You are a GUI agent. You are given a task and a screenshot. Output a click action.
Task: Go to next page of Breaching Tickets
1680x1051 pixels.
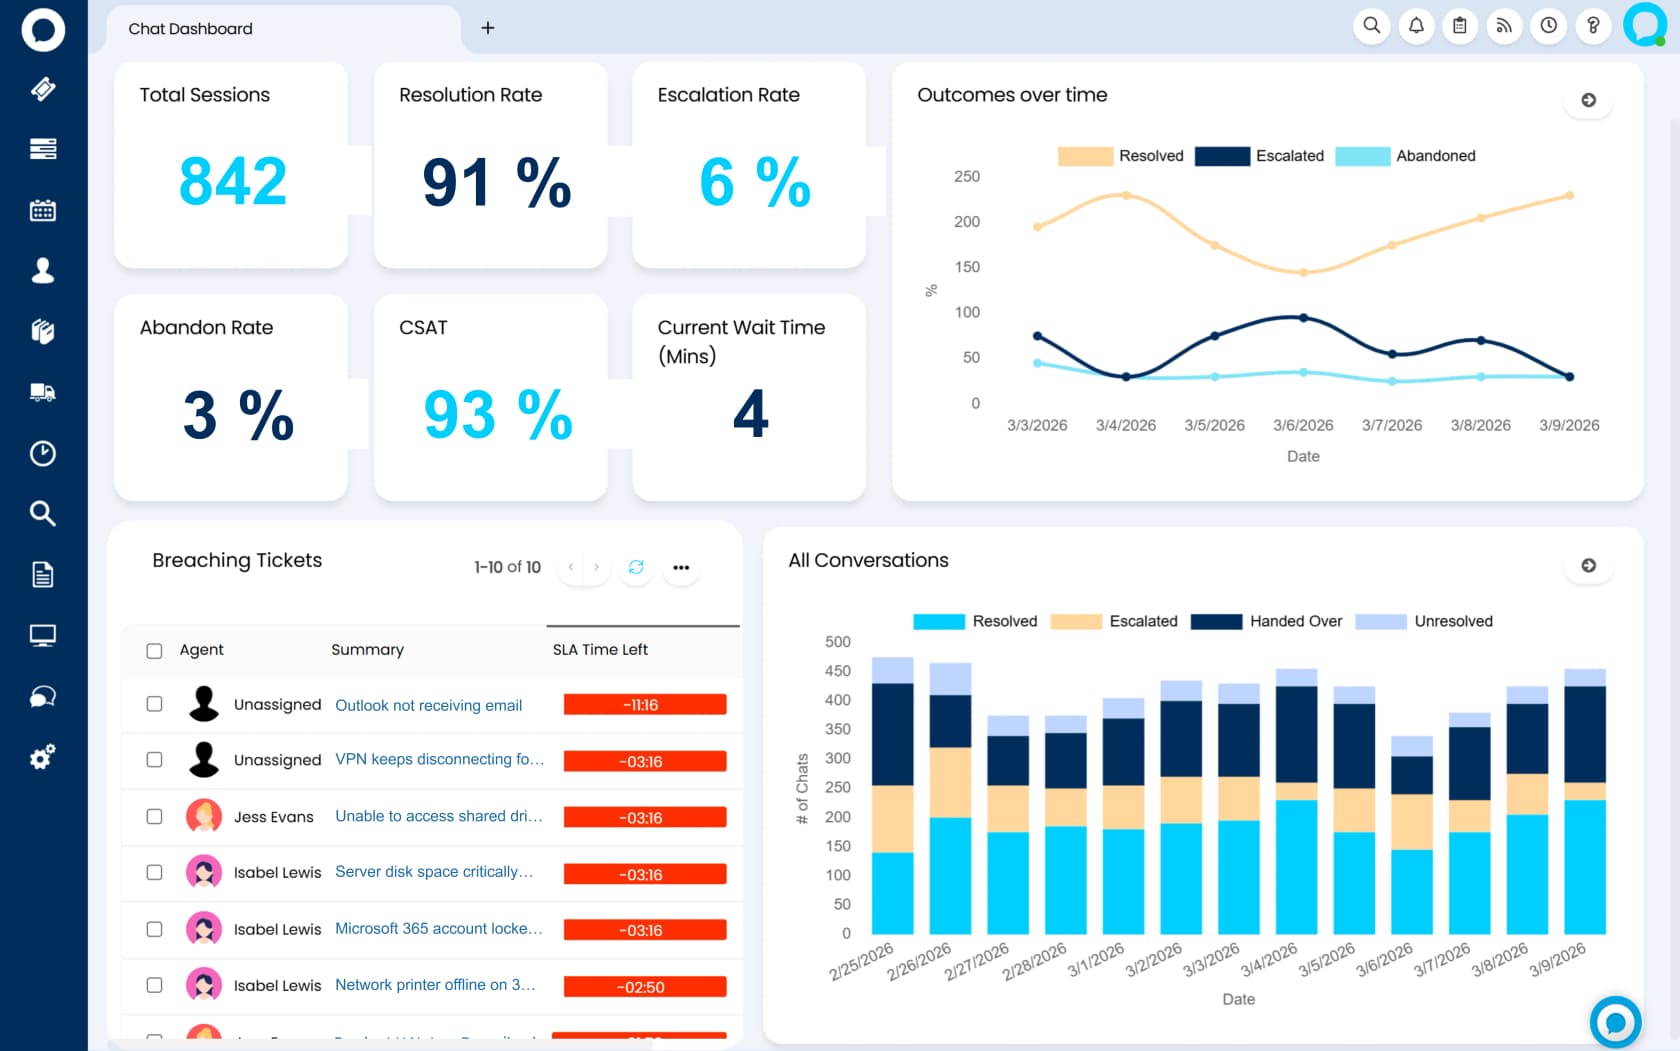point(597,567)
